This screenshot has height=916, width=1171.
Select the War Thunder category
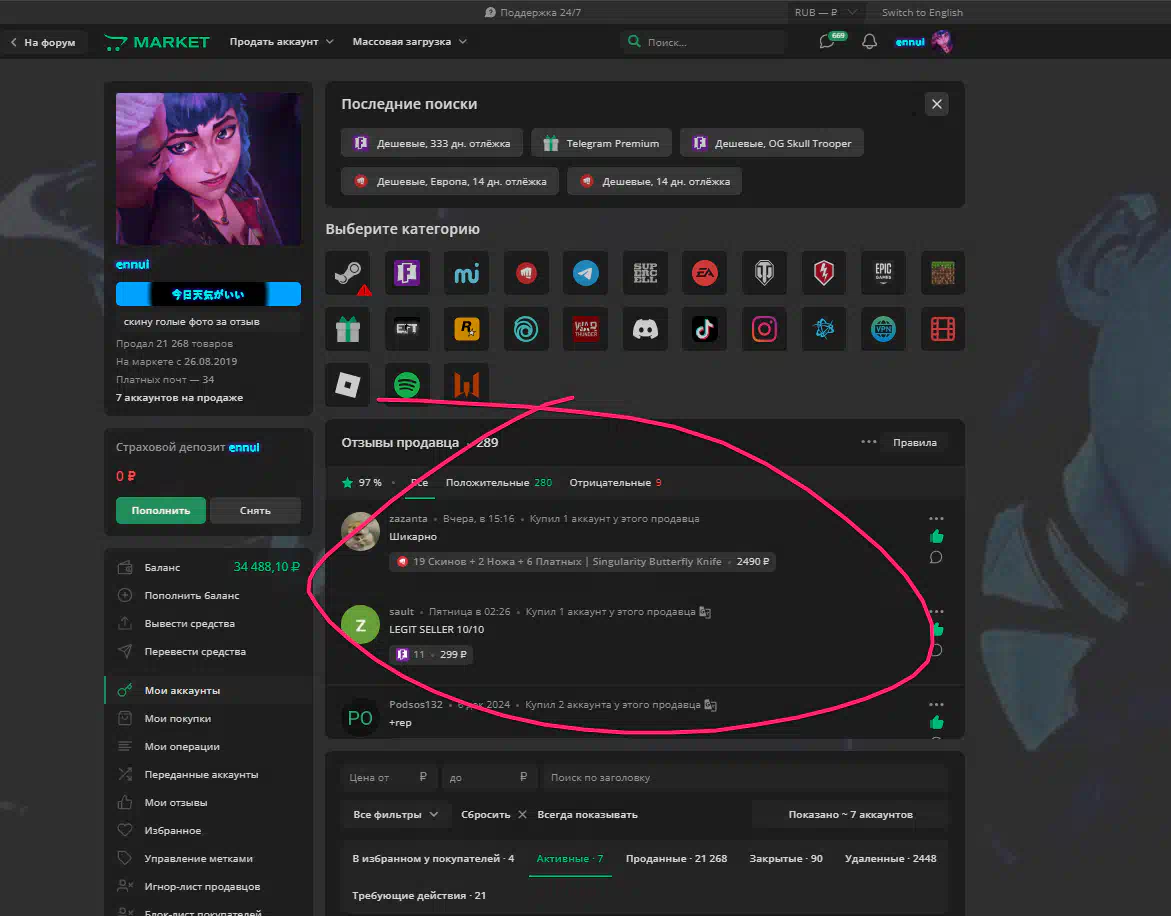pyautogui.click(x=586, y=329)
